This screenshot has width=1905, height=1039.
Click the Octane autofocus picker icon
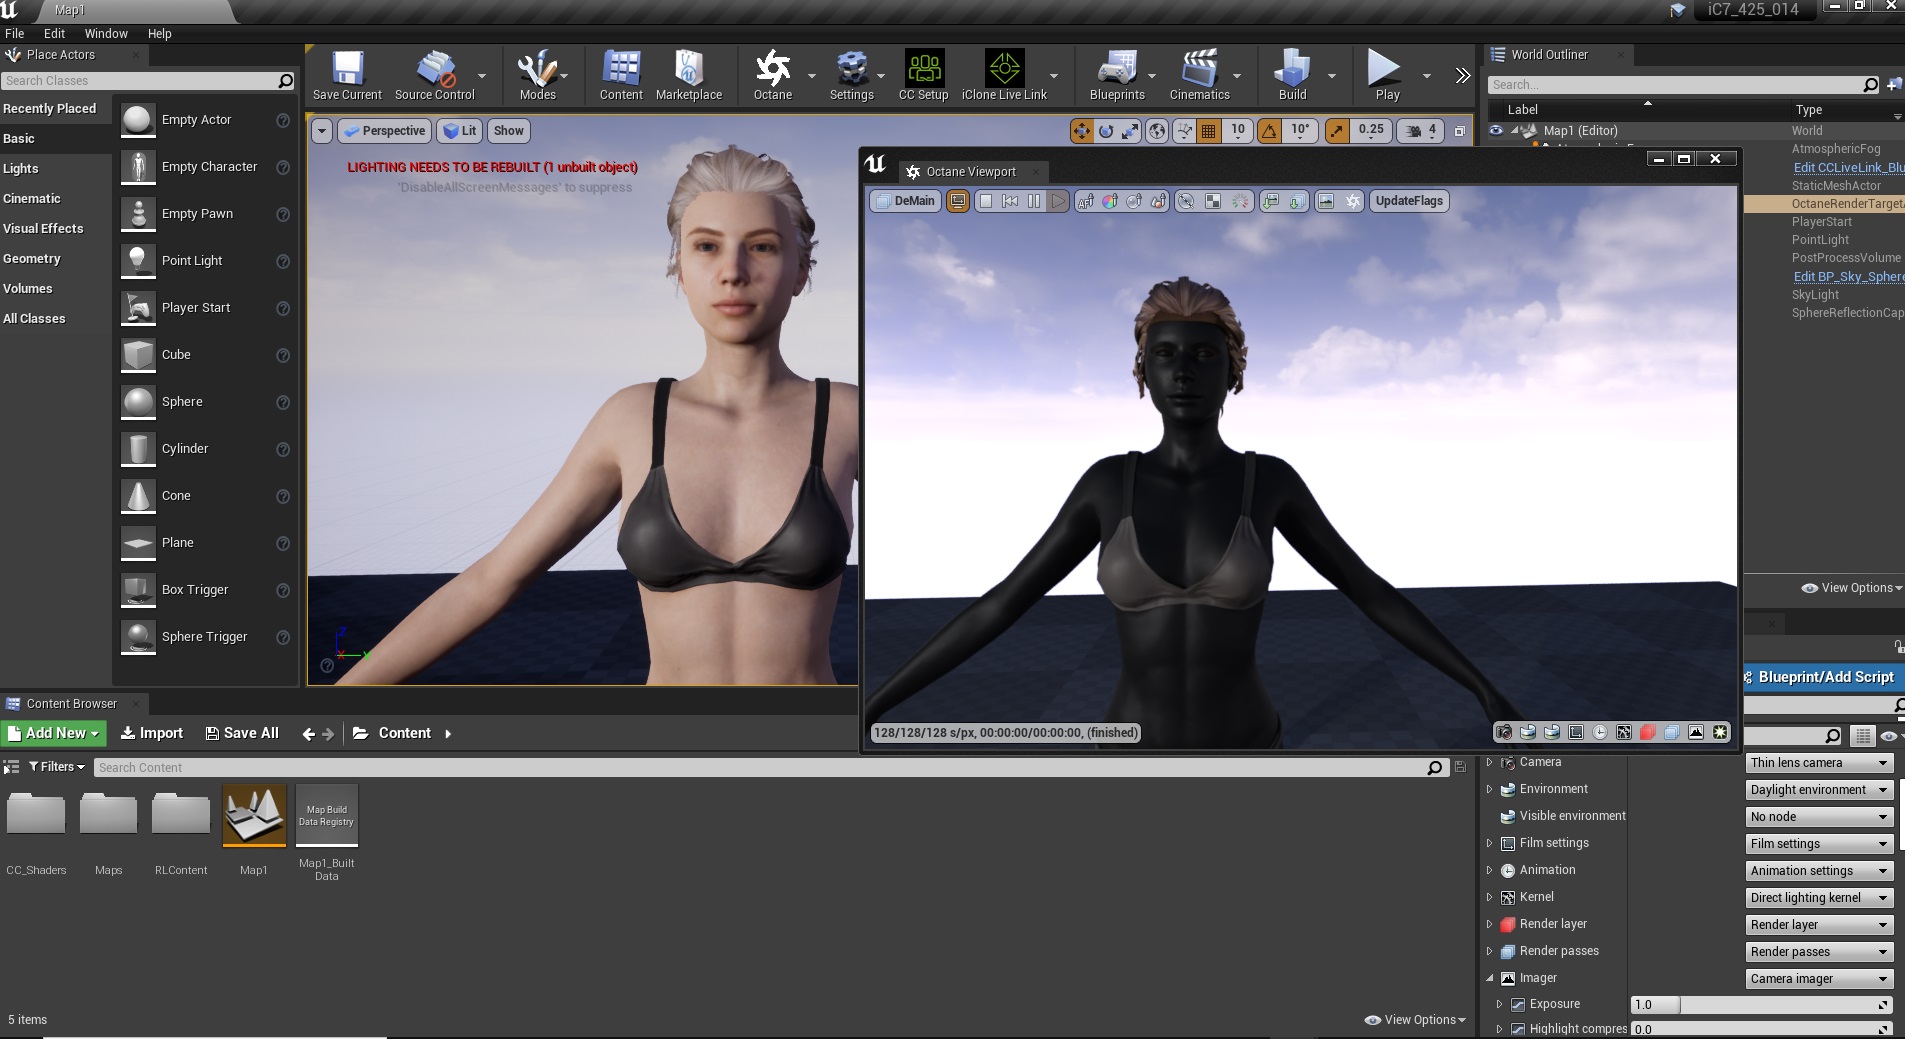tap(1085, 201)
